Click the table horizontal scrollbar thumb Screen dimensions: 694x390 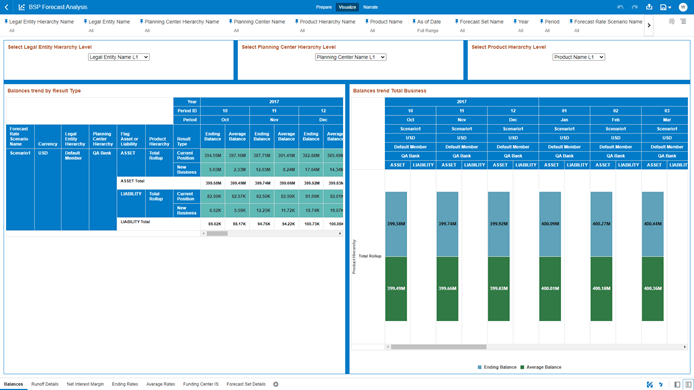tap(217, 233)
